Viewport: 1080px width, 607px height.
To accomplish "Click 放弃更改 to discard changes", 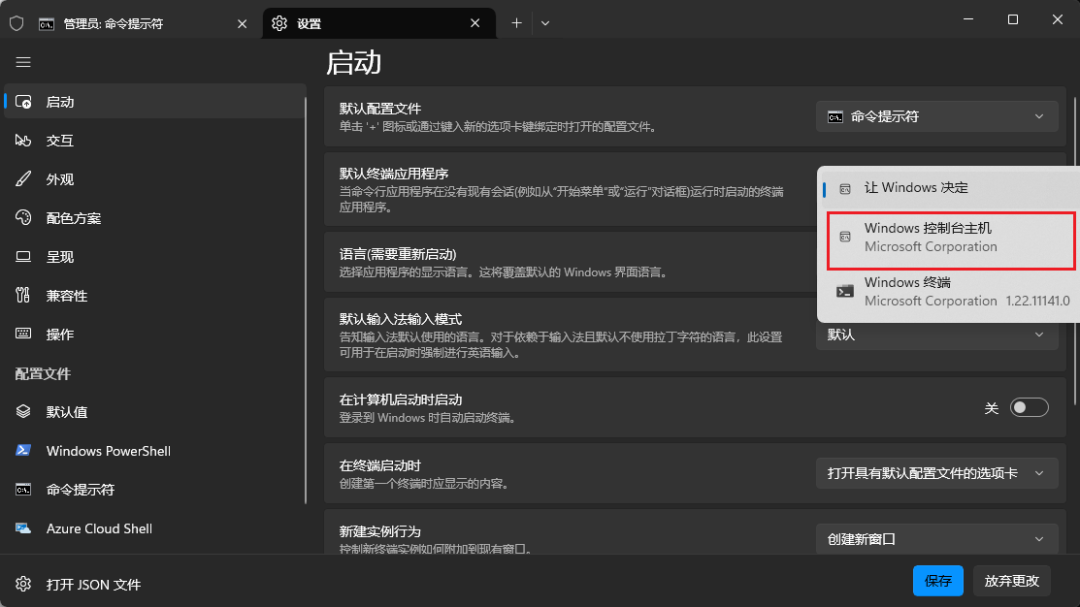I will click(1011, 580).
